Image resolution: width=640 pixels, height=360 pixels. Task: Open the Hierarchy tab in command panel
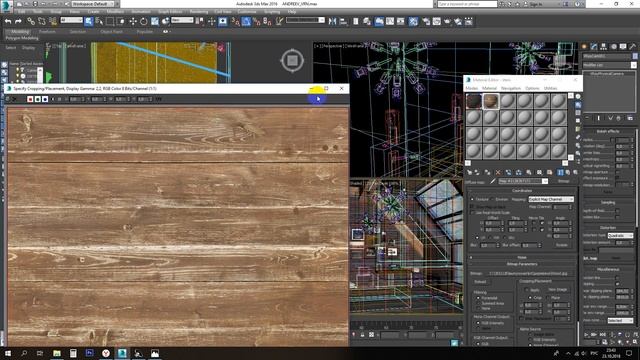coord(603,47)
